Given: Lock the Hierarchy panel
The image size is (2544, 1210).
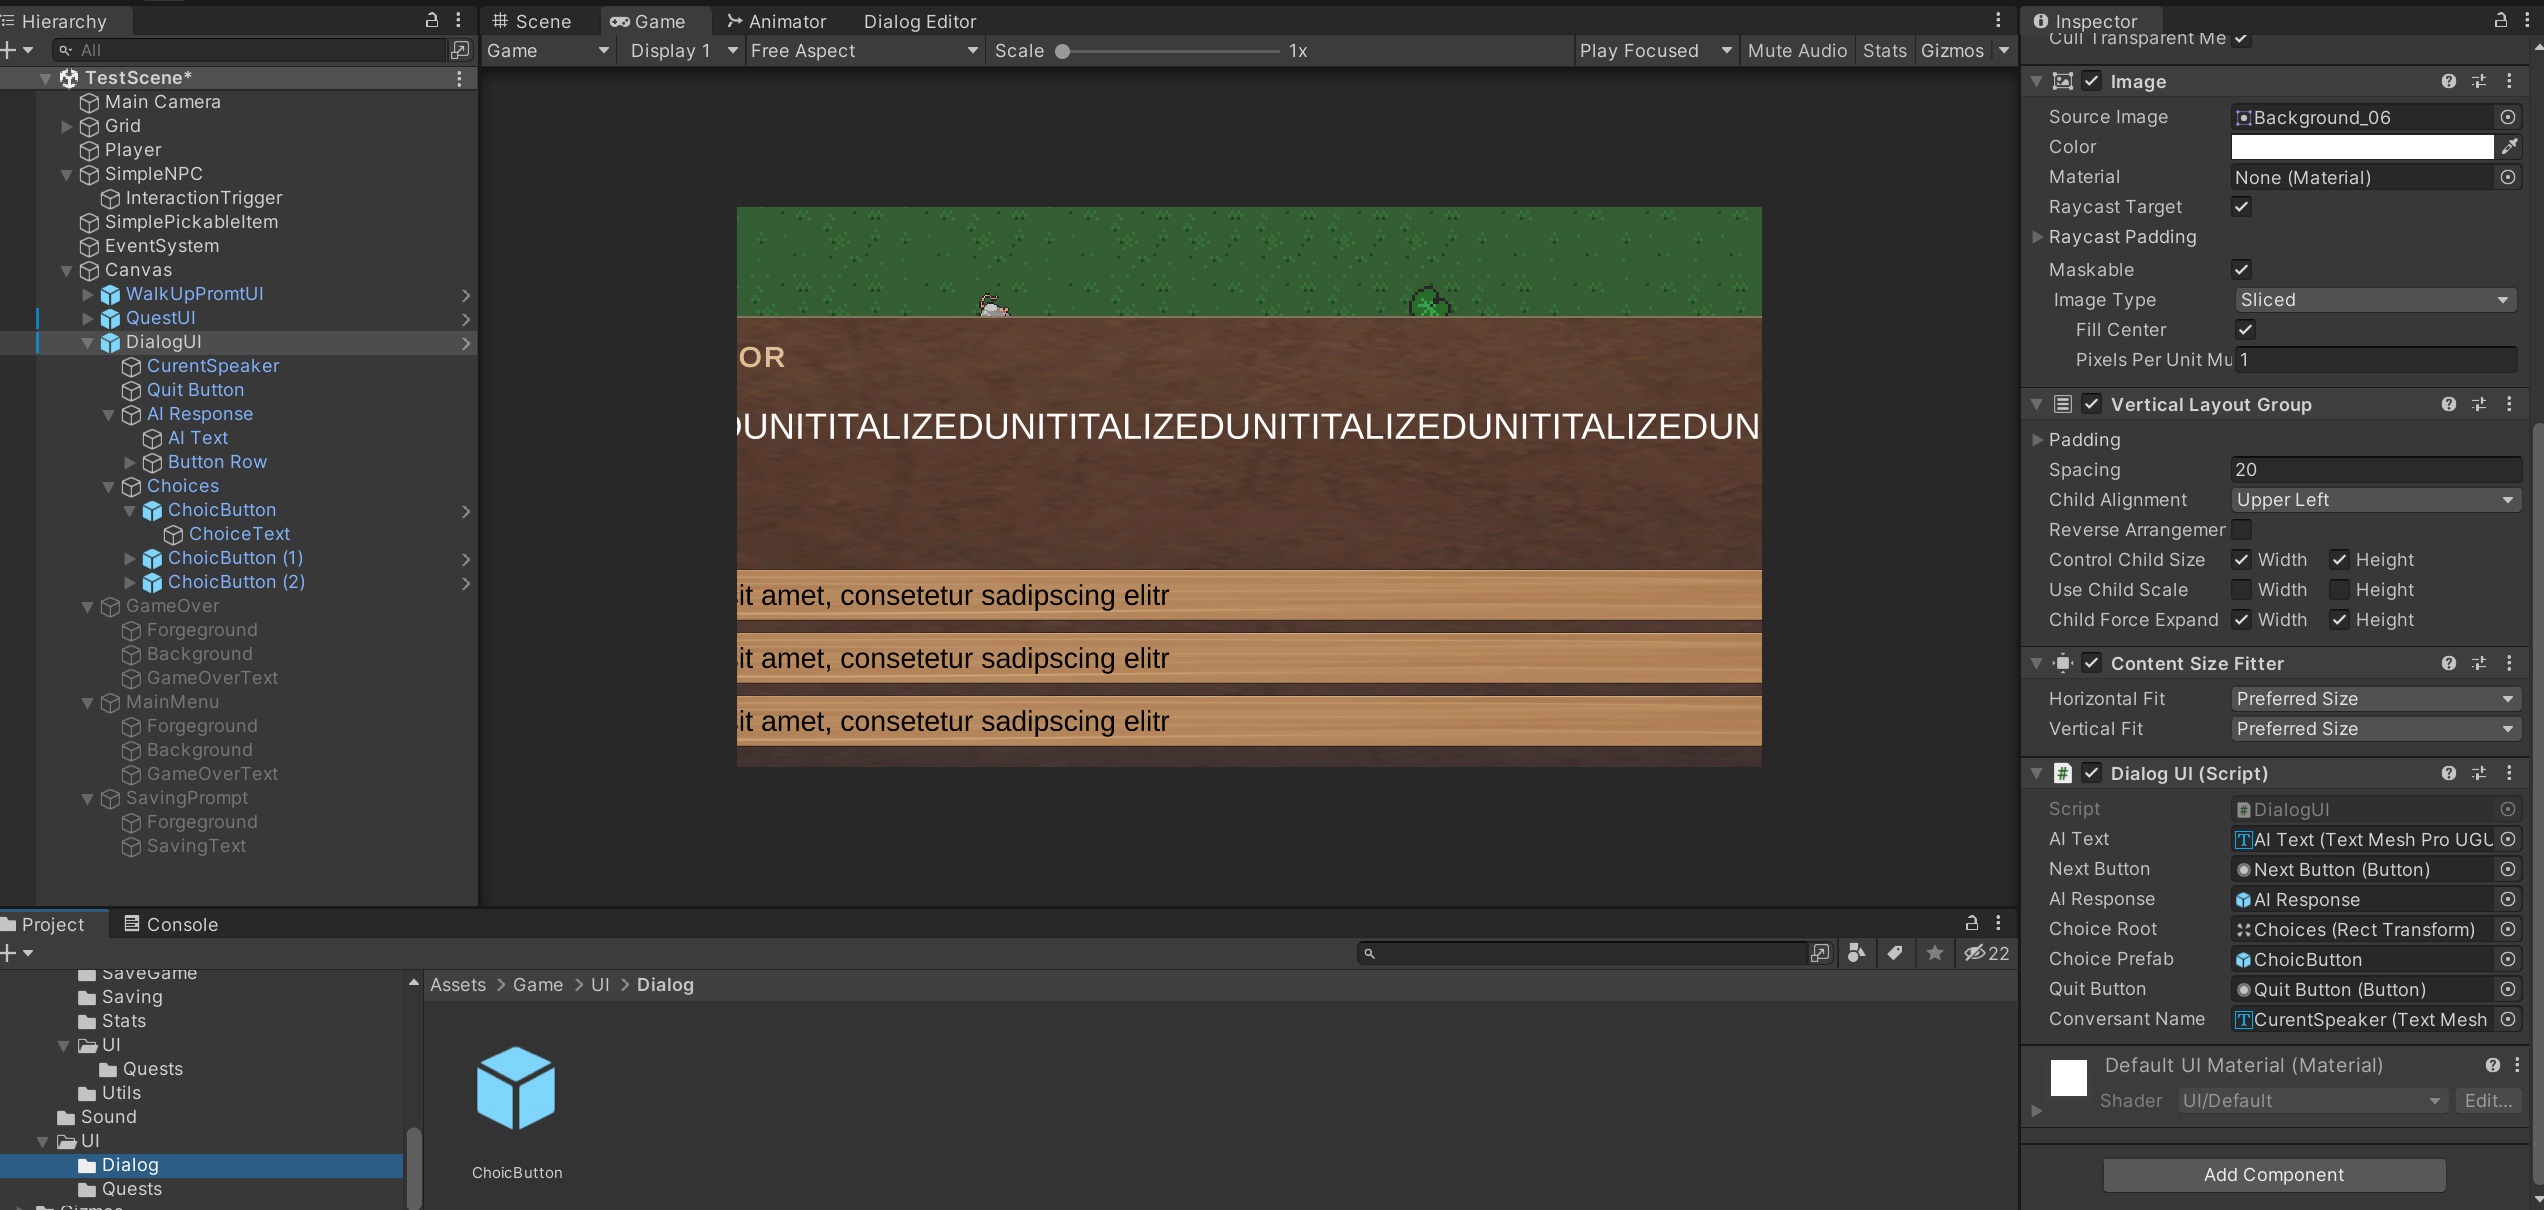Looking at the screenshot, I should coord(432,20).
